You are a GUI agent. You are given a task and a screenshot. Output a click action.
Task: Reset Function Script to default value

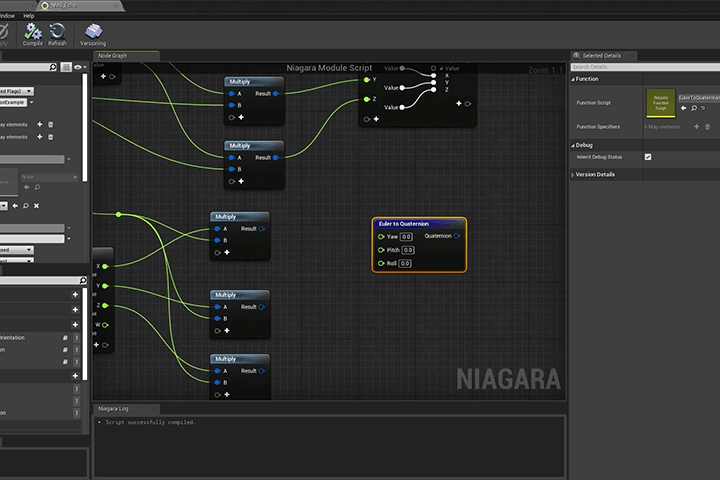click(703, 108)
